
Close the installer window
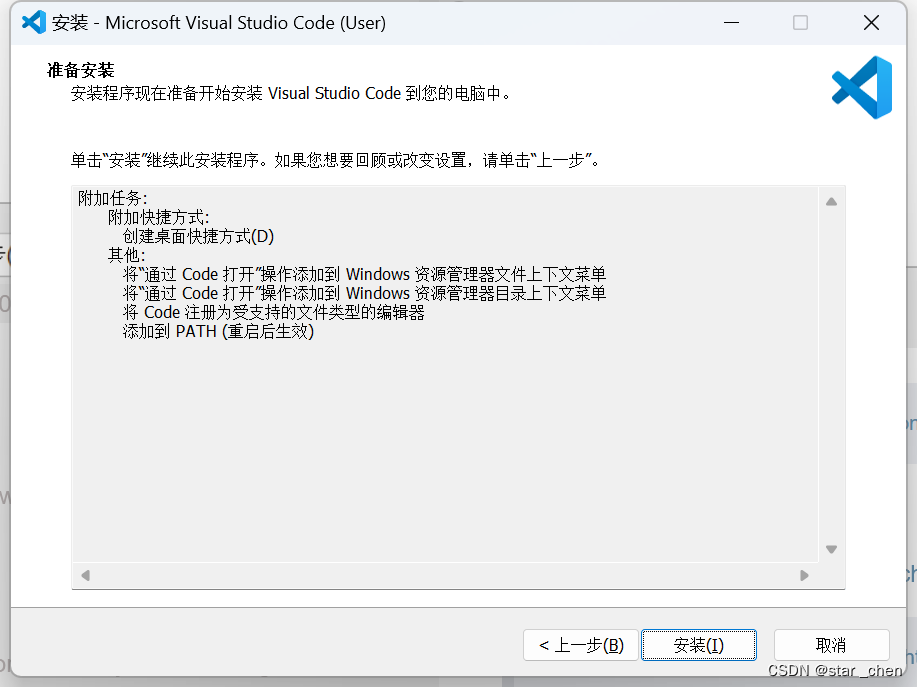click(871, 23)
